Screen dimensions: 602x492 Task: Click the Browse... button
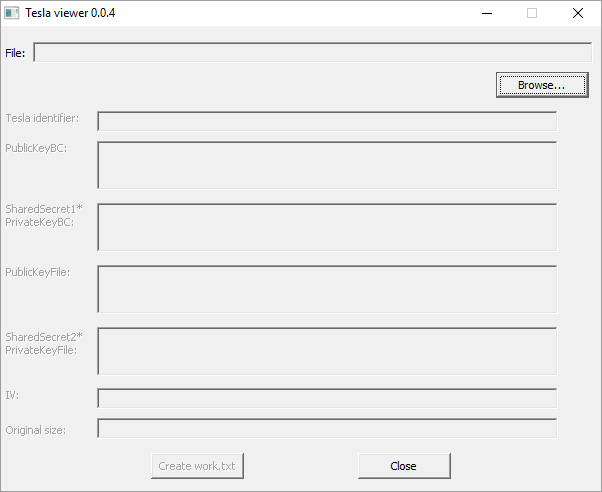pyautogui.click(x=542, y=85)
